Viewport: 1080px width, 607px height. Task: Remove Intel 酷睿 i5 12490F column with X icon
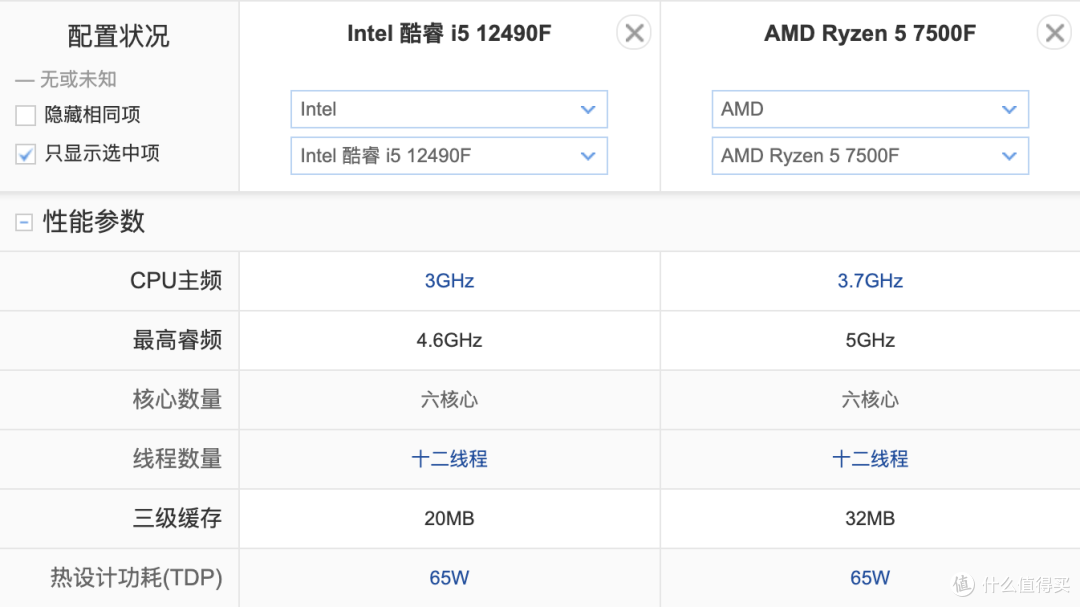[x=634, y=33]
